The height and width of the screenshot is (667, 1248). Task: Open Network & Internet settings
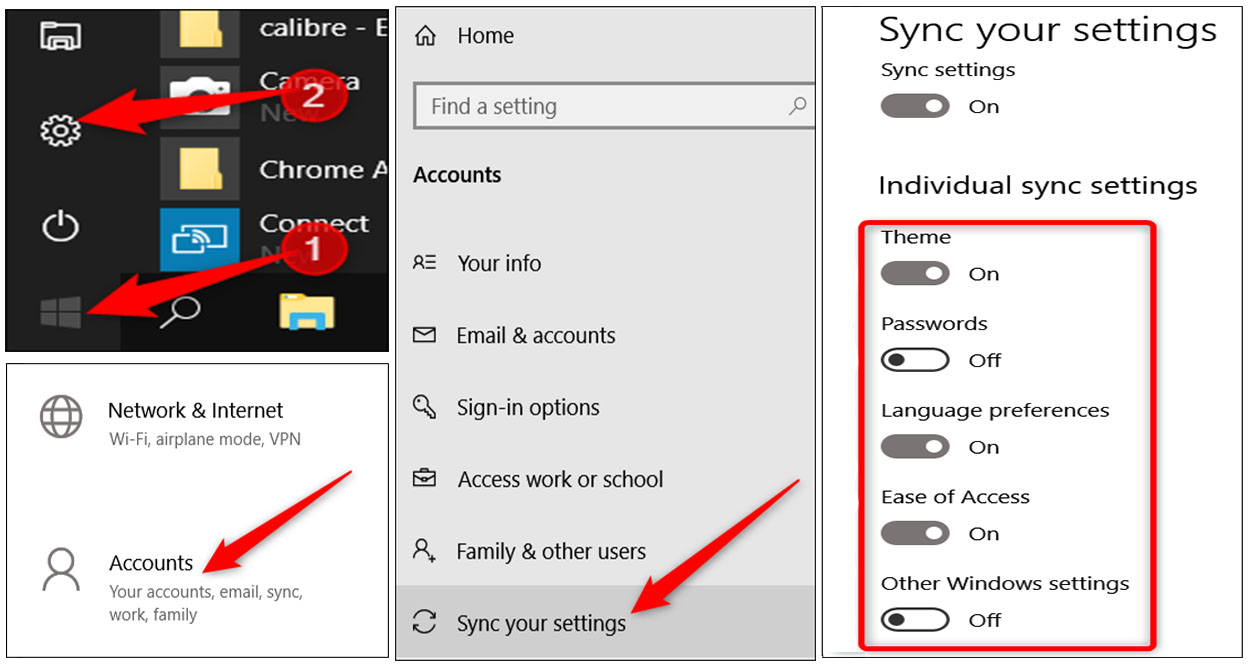coord(196,410)
